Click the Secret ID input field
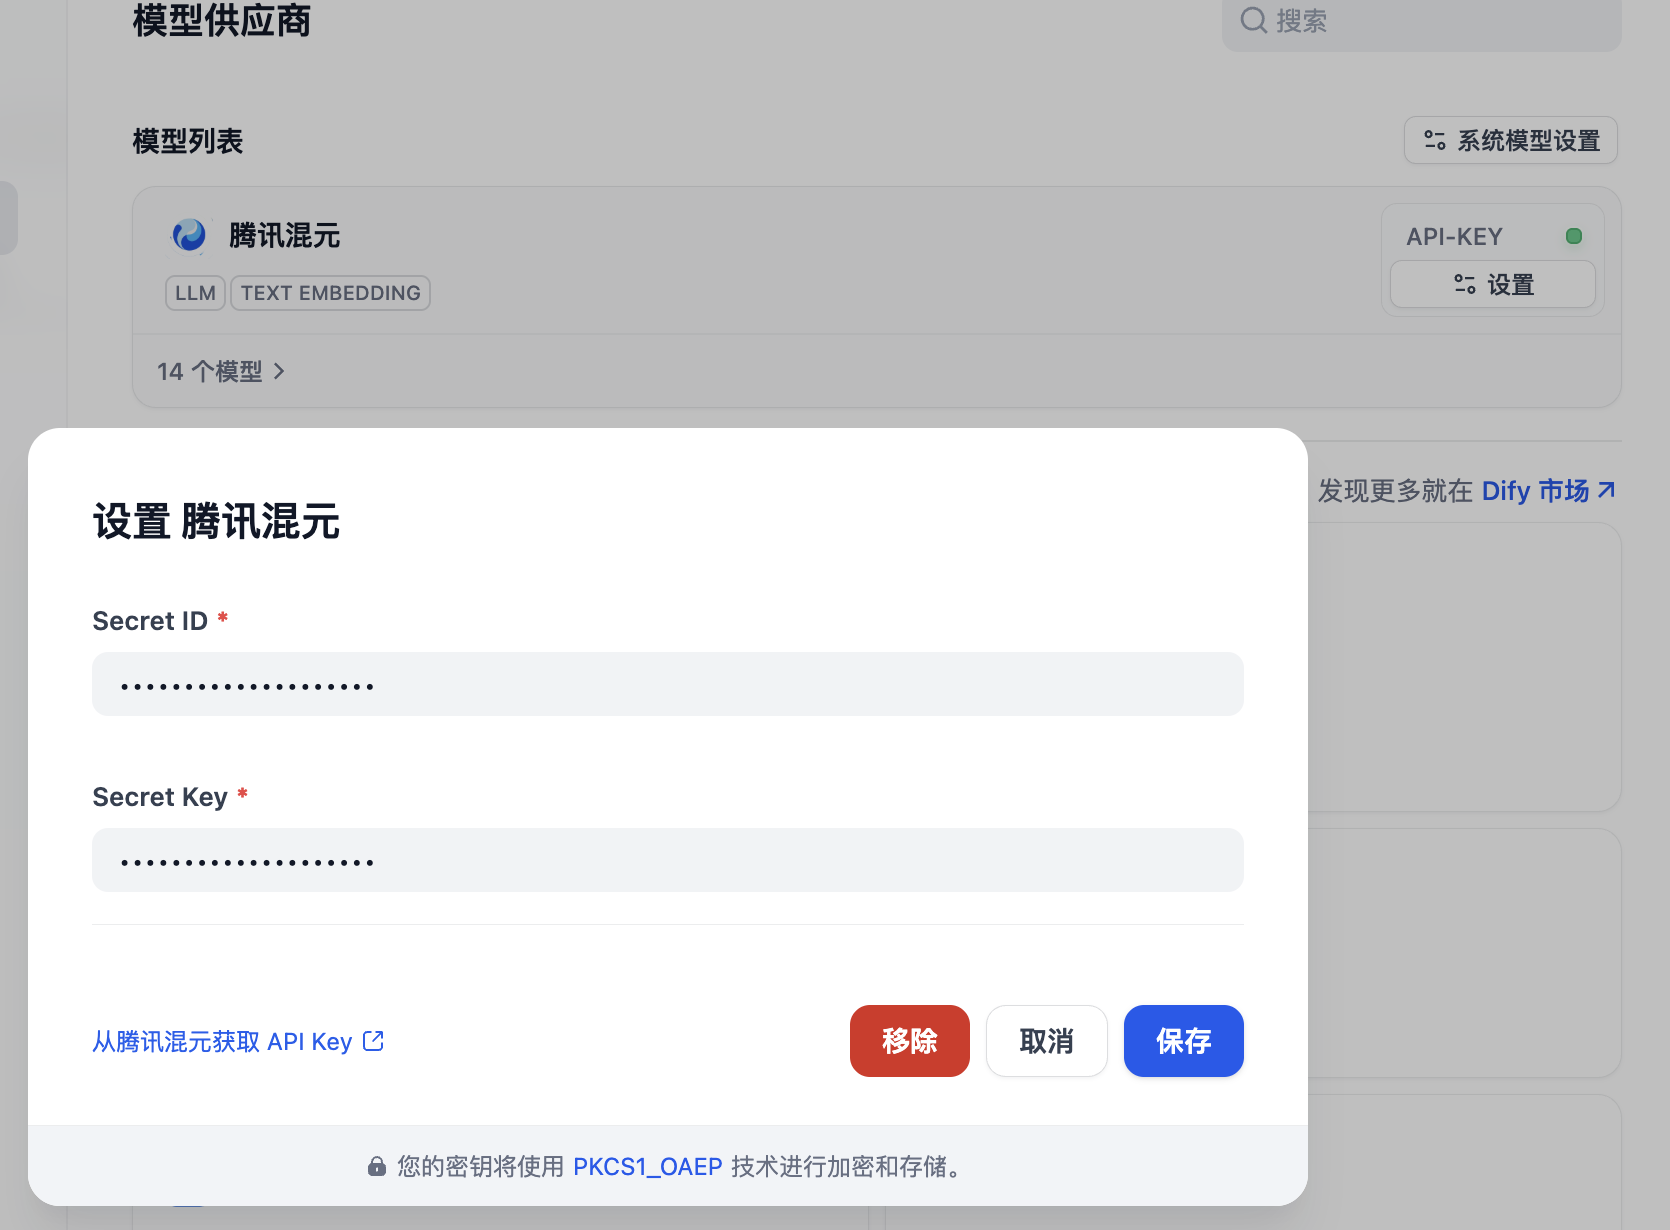The image size is (1670, 1230). (x=667, y=684)
